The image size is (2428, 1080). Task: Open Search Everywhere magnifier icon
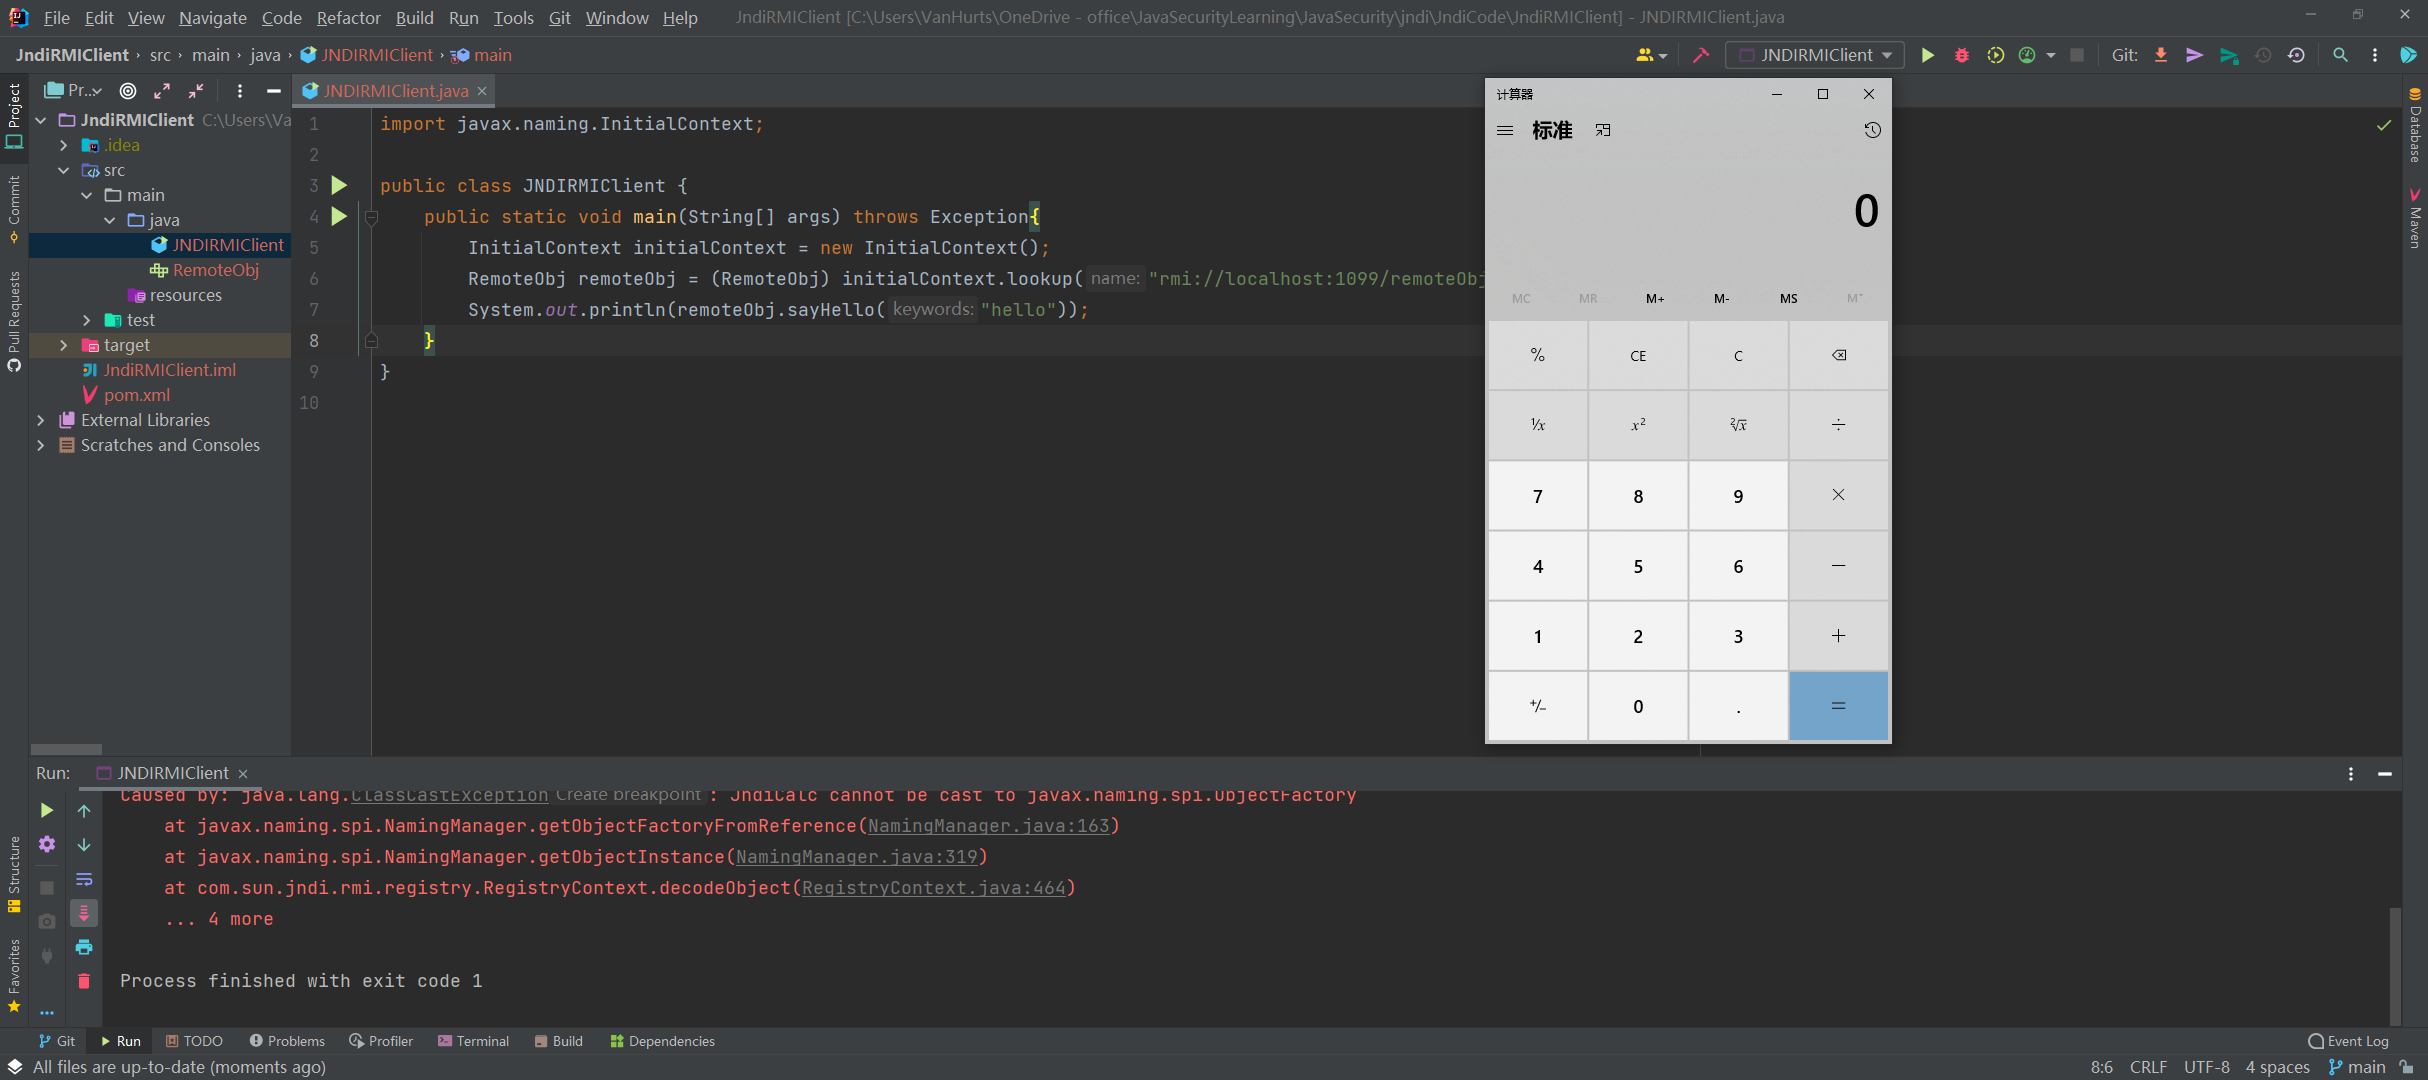coord(2340,55)
